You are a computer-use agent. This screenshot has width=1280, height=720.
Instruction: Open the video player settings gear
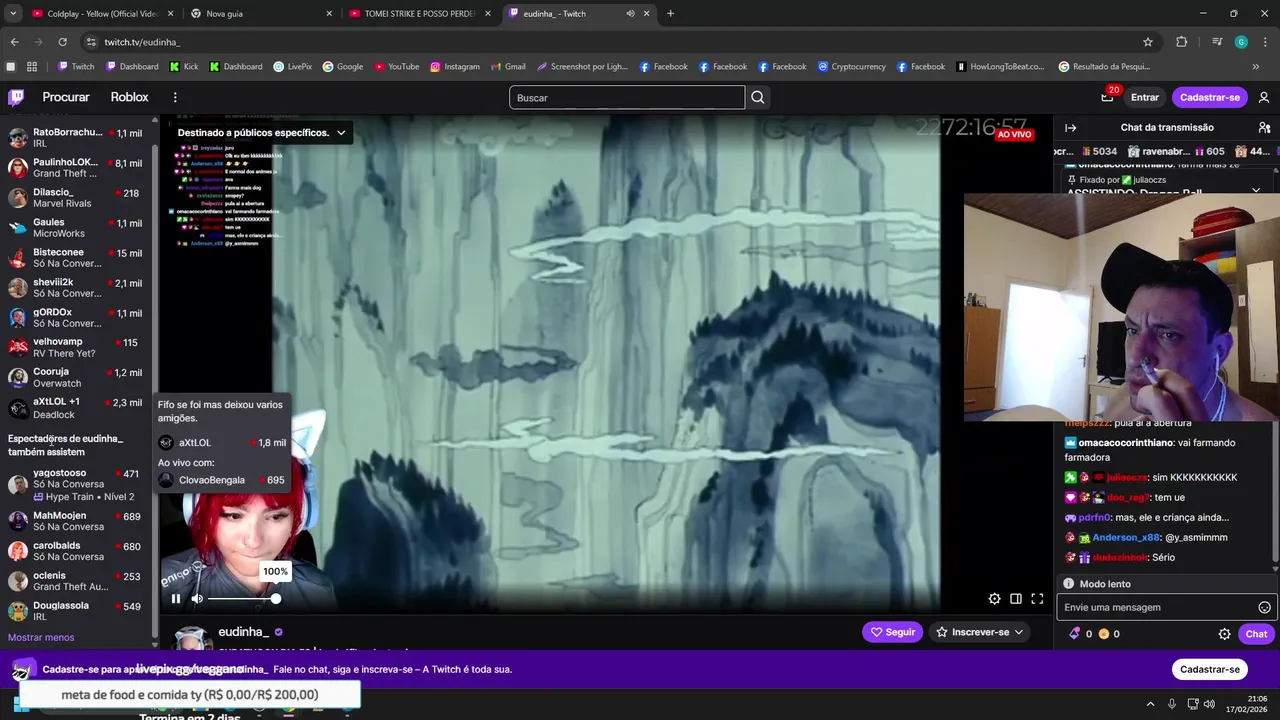994,599
